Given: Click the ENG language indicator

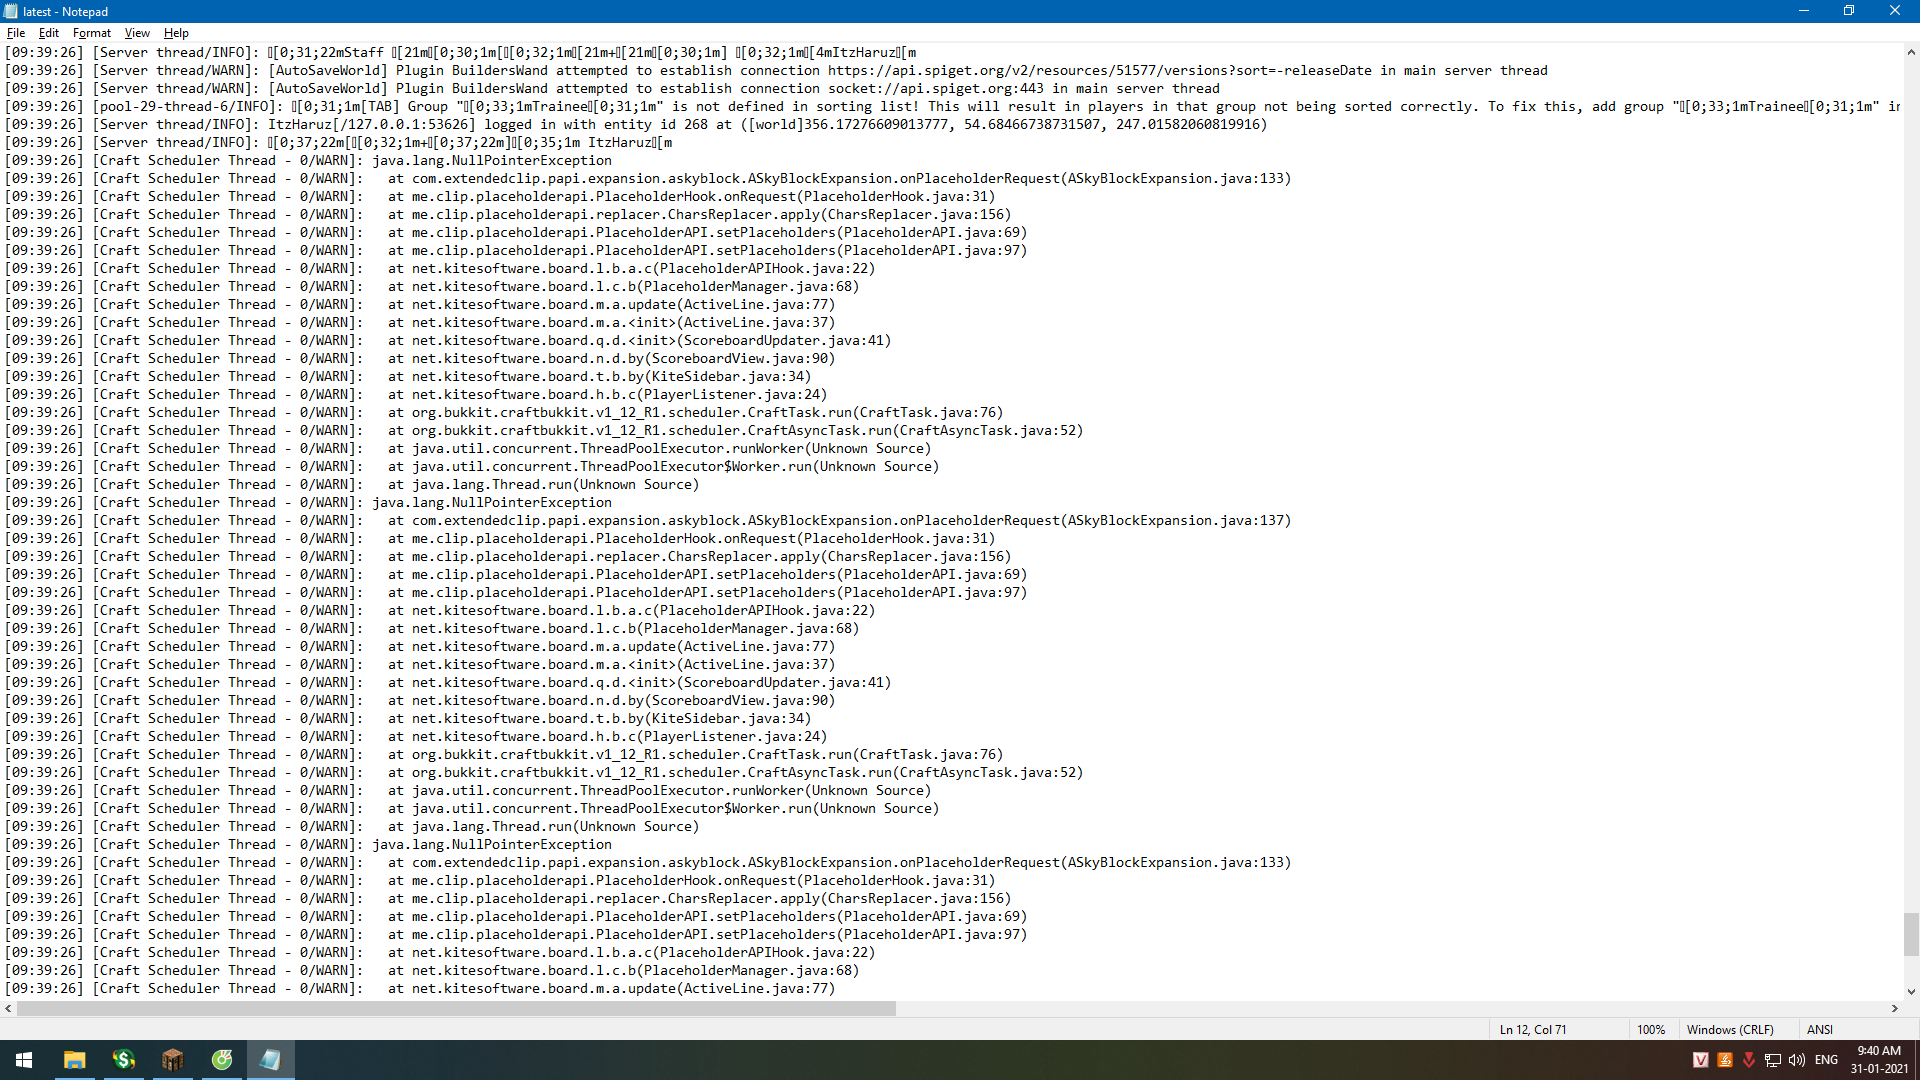Looking at the screenshot, I should [x=1826, y=1060].
